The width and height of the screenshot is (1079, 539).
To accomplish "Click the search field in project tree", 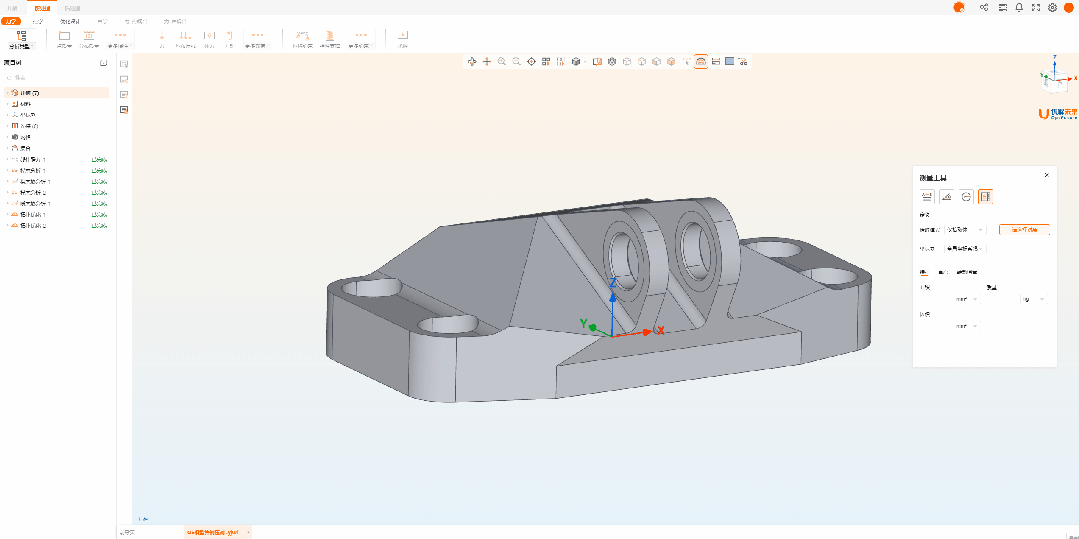I will coord(55,78).
